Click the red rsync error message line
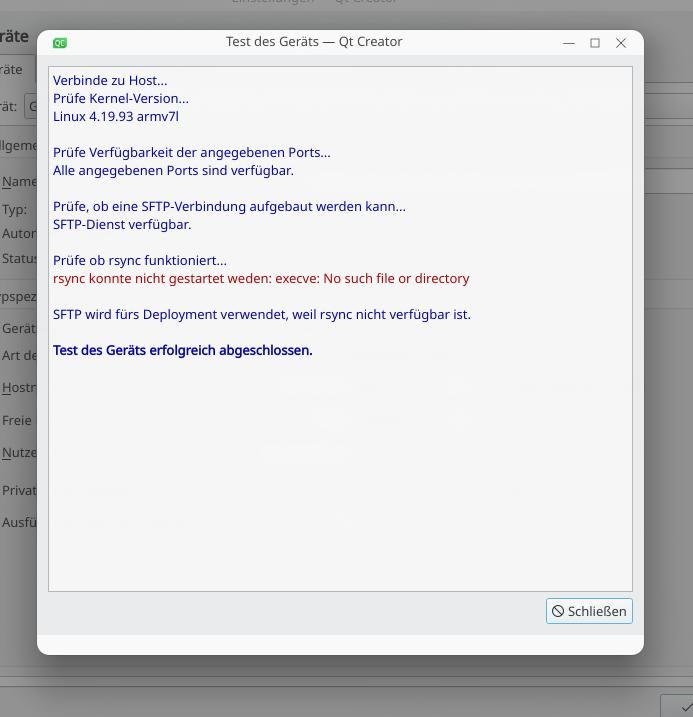The width and height of the screenshot is (693, 717). point(261,278)
